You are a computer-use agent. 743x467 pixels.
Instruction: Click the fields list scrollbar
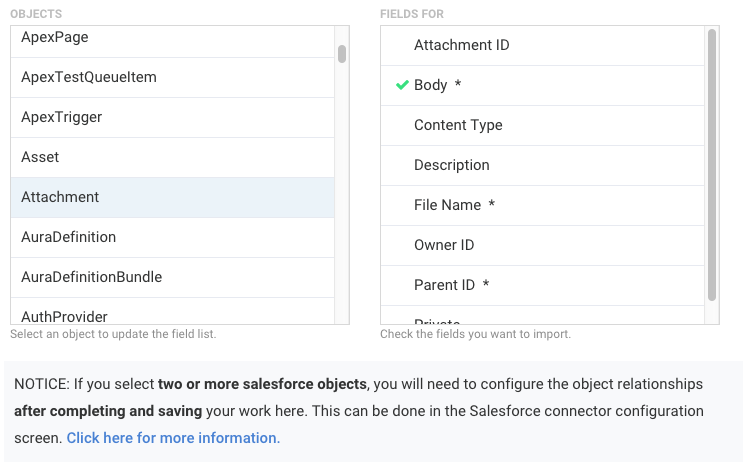712,165
